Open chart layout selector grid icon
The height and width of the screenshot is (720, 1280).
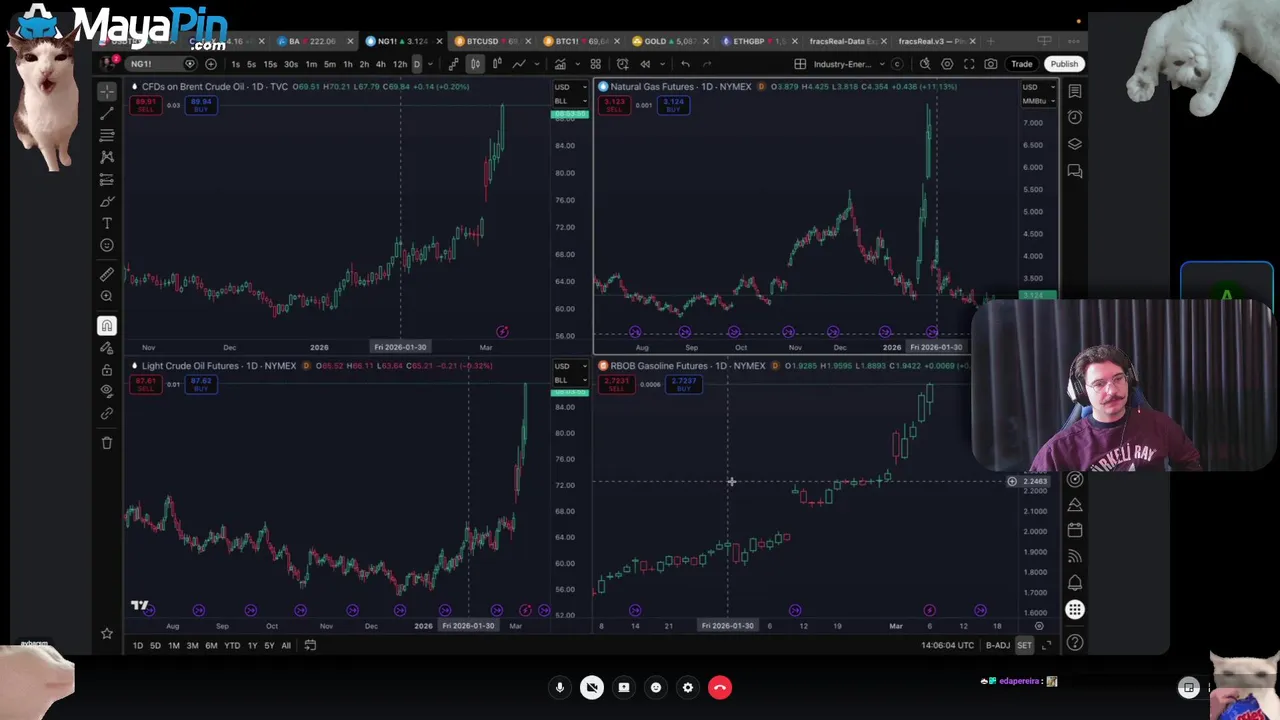[800, 64]
